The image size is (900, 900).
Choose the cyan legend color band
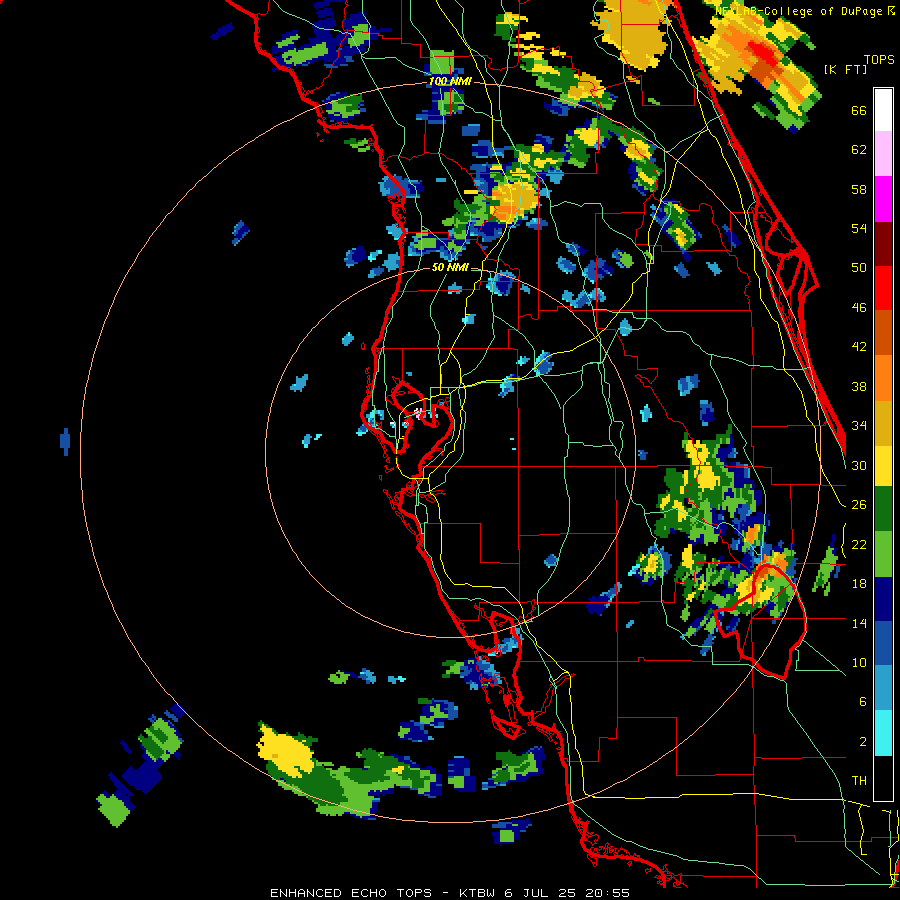(883, 733)
